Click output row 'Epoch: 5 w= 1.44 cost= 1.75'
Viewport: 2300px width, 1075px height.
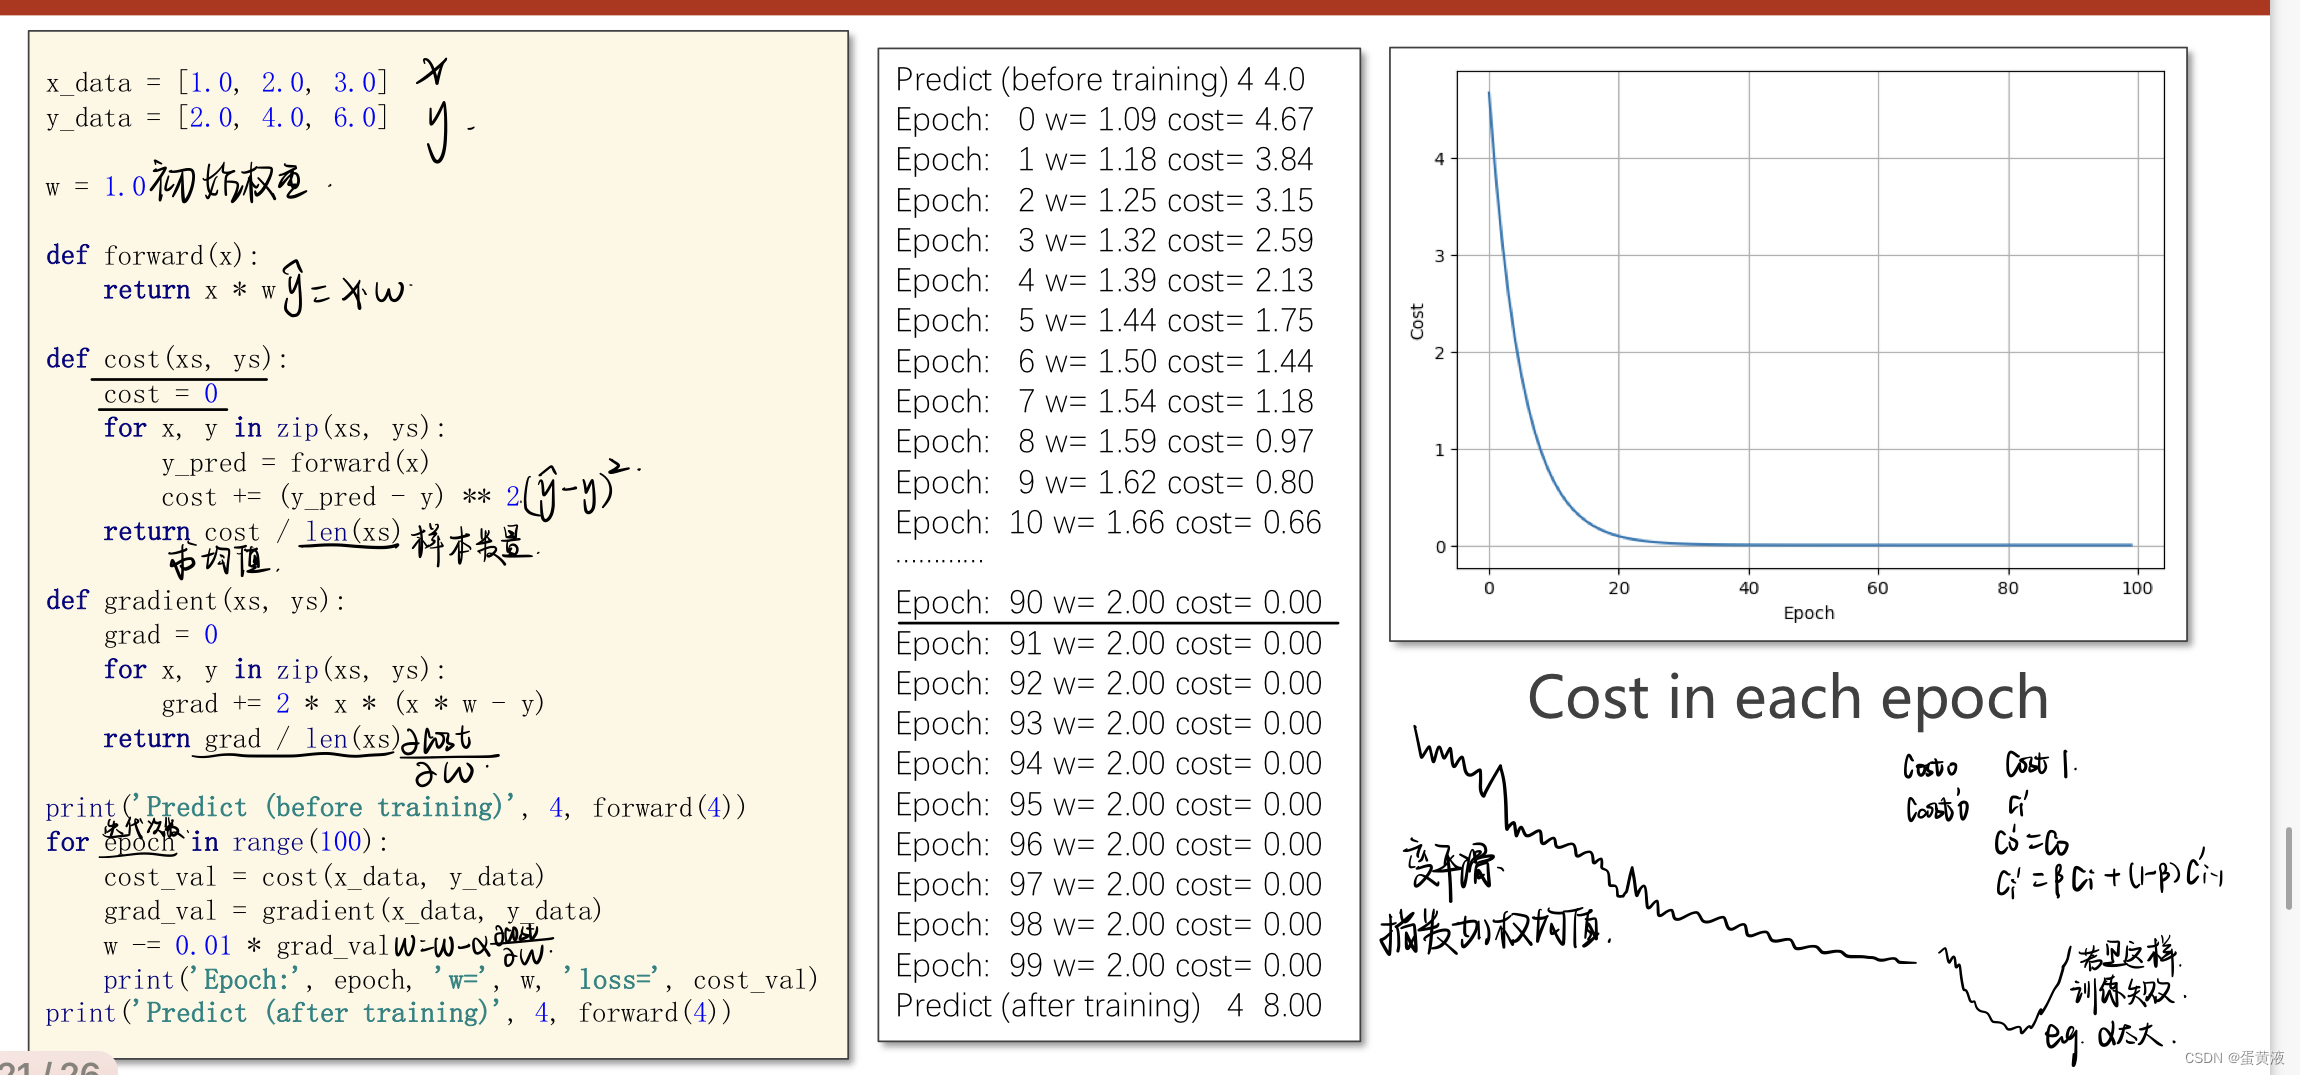coord(1105,320)
